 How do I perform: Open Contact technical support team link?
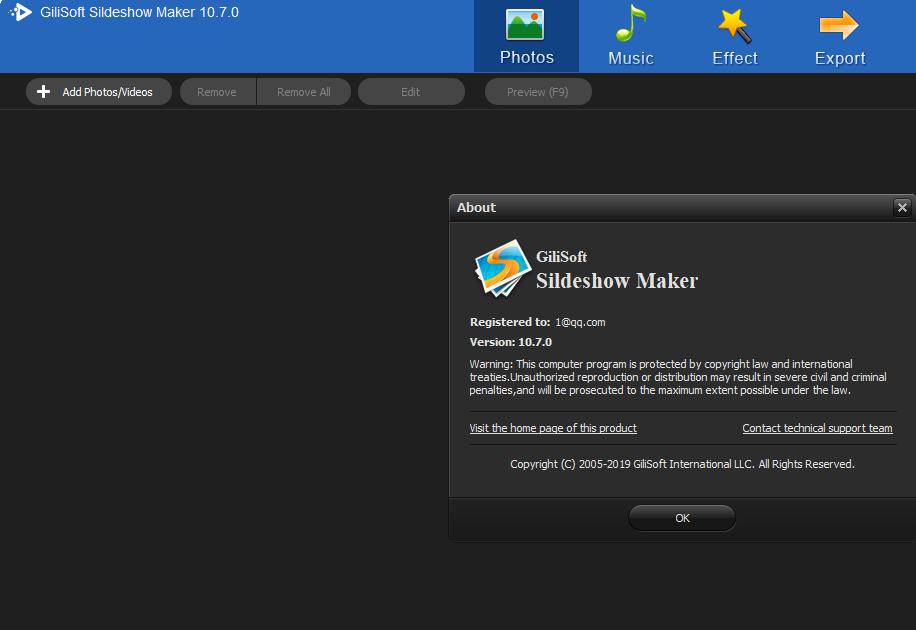point(817,428)
